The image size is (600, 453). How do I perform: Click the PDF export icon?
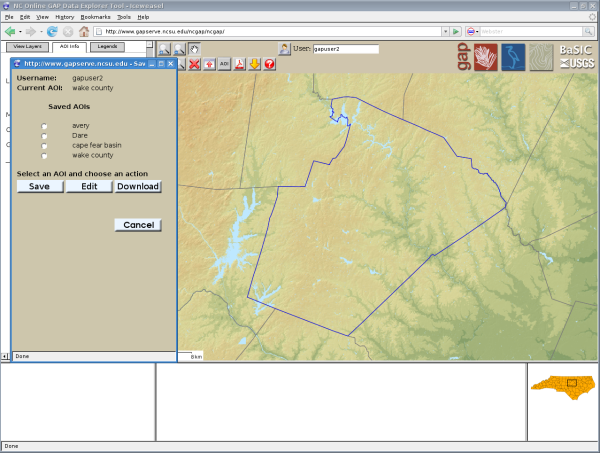tap(240, 64)
